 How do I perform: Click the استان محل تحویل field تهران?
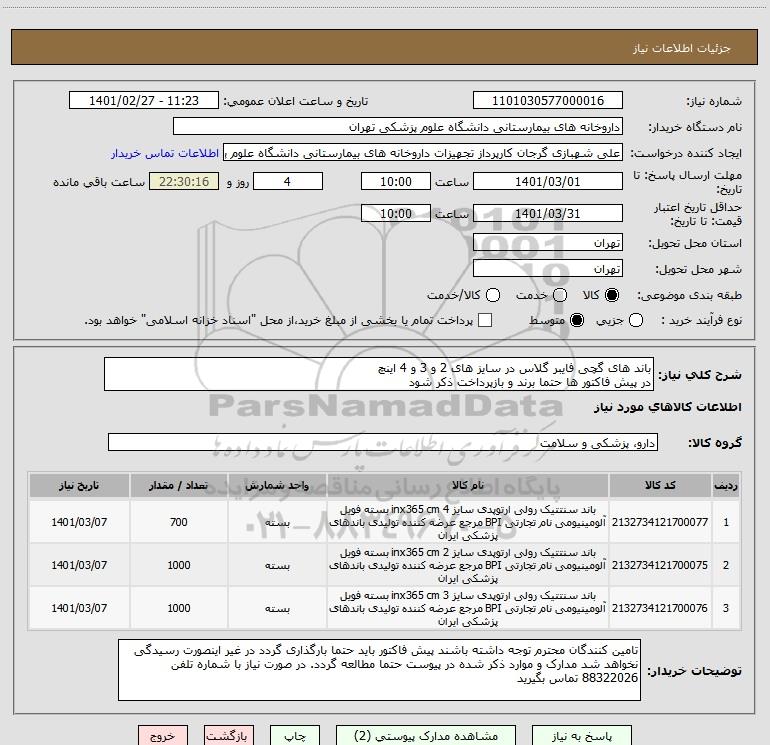pos(548,243)
